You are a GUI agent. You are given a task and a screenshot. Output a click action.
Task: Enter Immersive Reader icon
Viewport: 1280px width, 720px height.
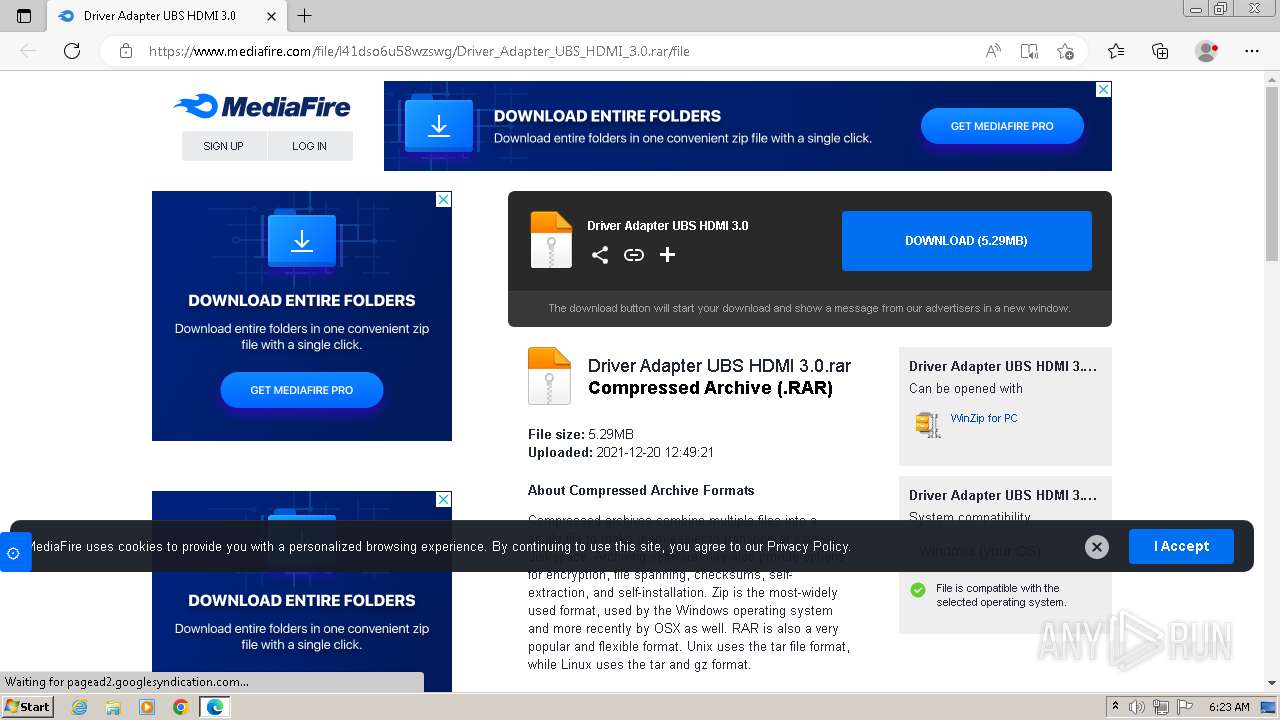click(x=1029, y=51)
